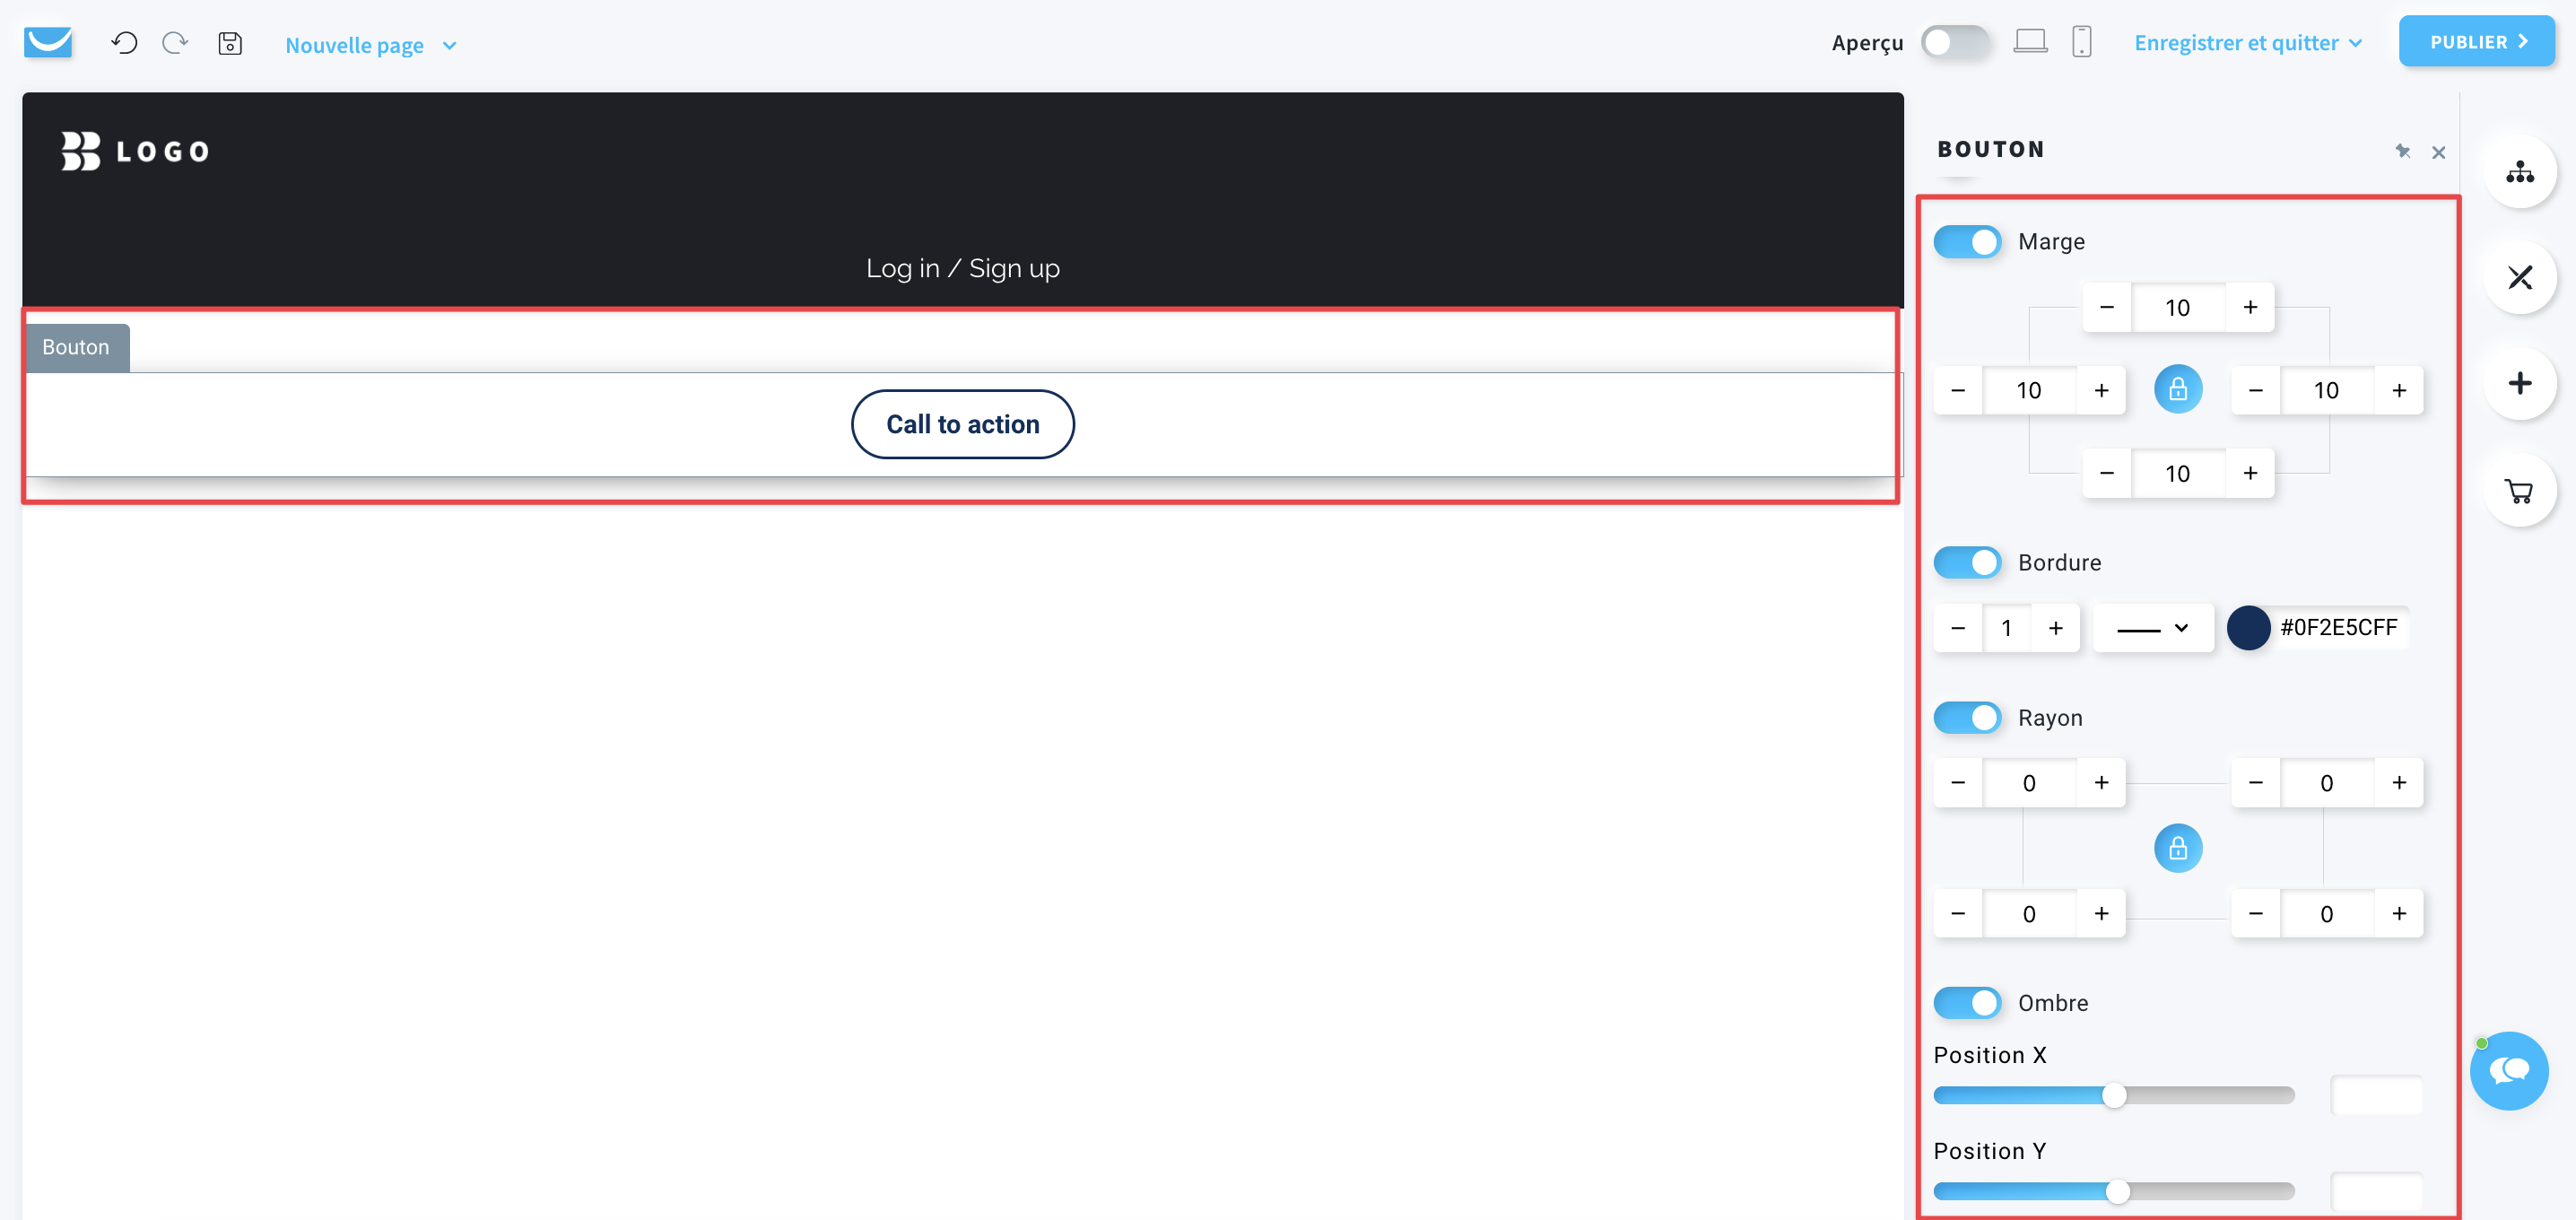Decrease the border width value
This screenshot has width=2576, height=1220.
click(1958, 628)
